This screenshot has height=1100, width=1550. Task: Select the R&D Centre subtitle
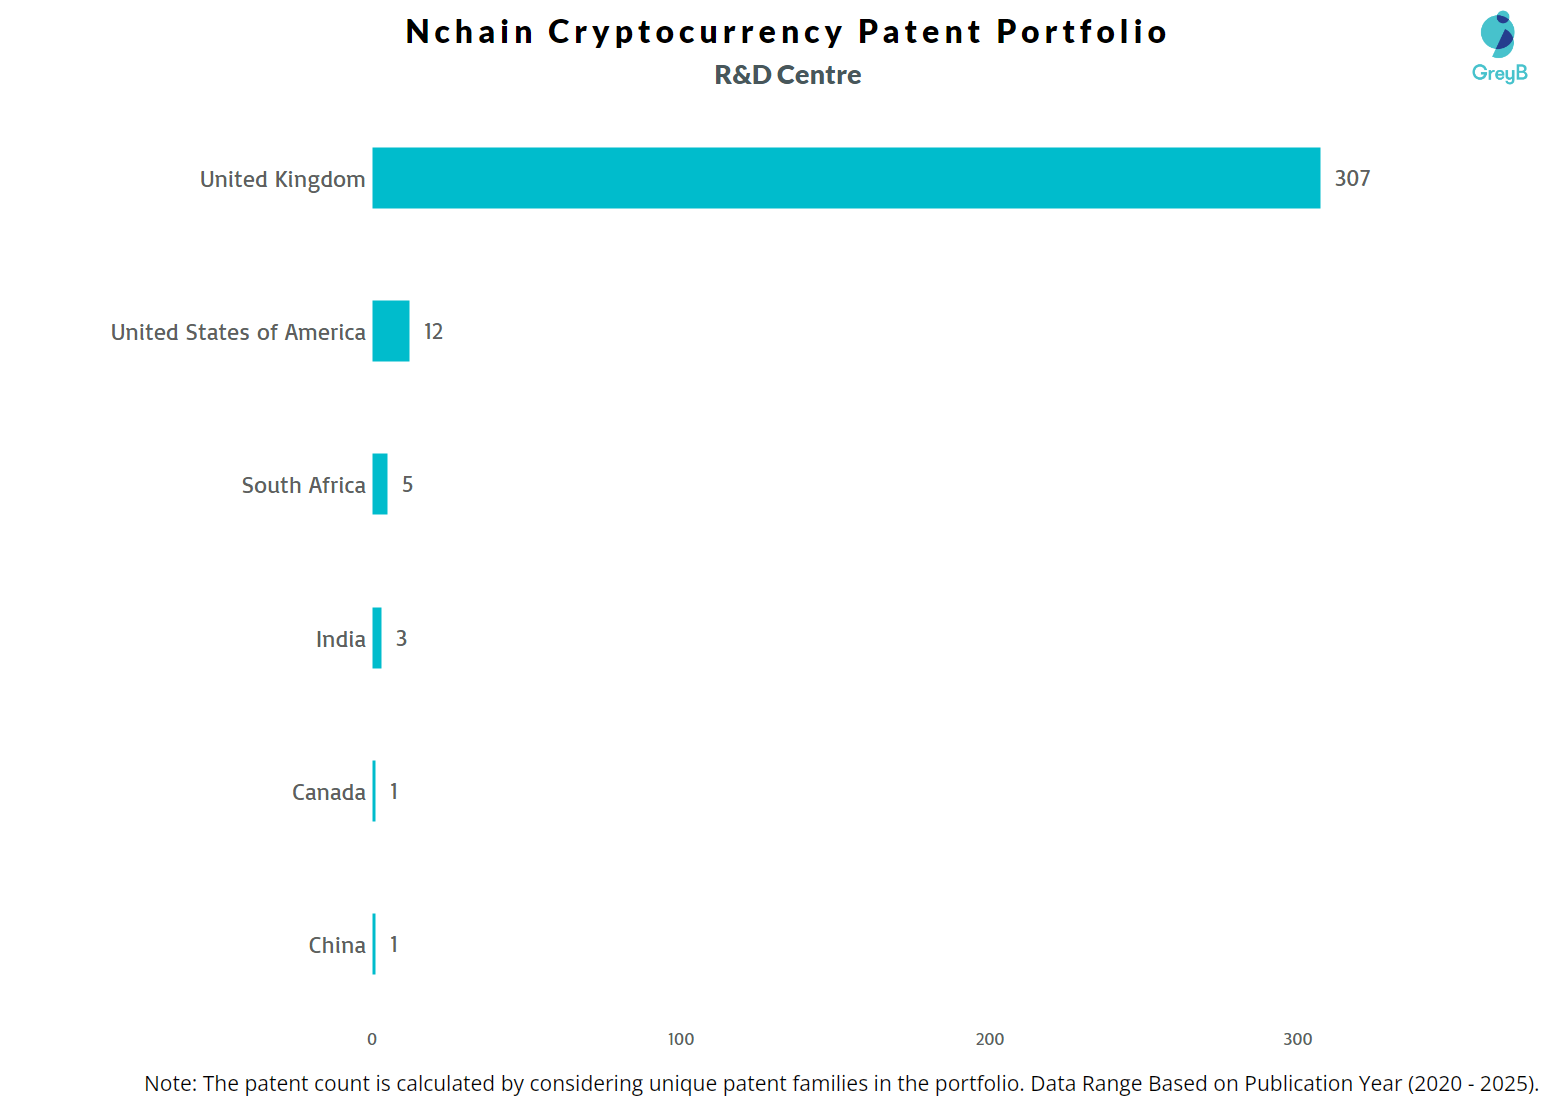[787, 75]
